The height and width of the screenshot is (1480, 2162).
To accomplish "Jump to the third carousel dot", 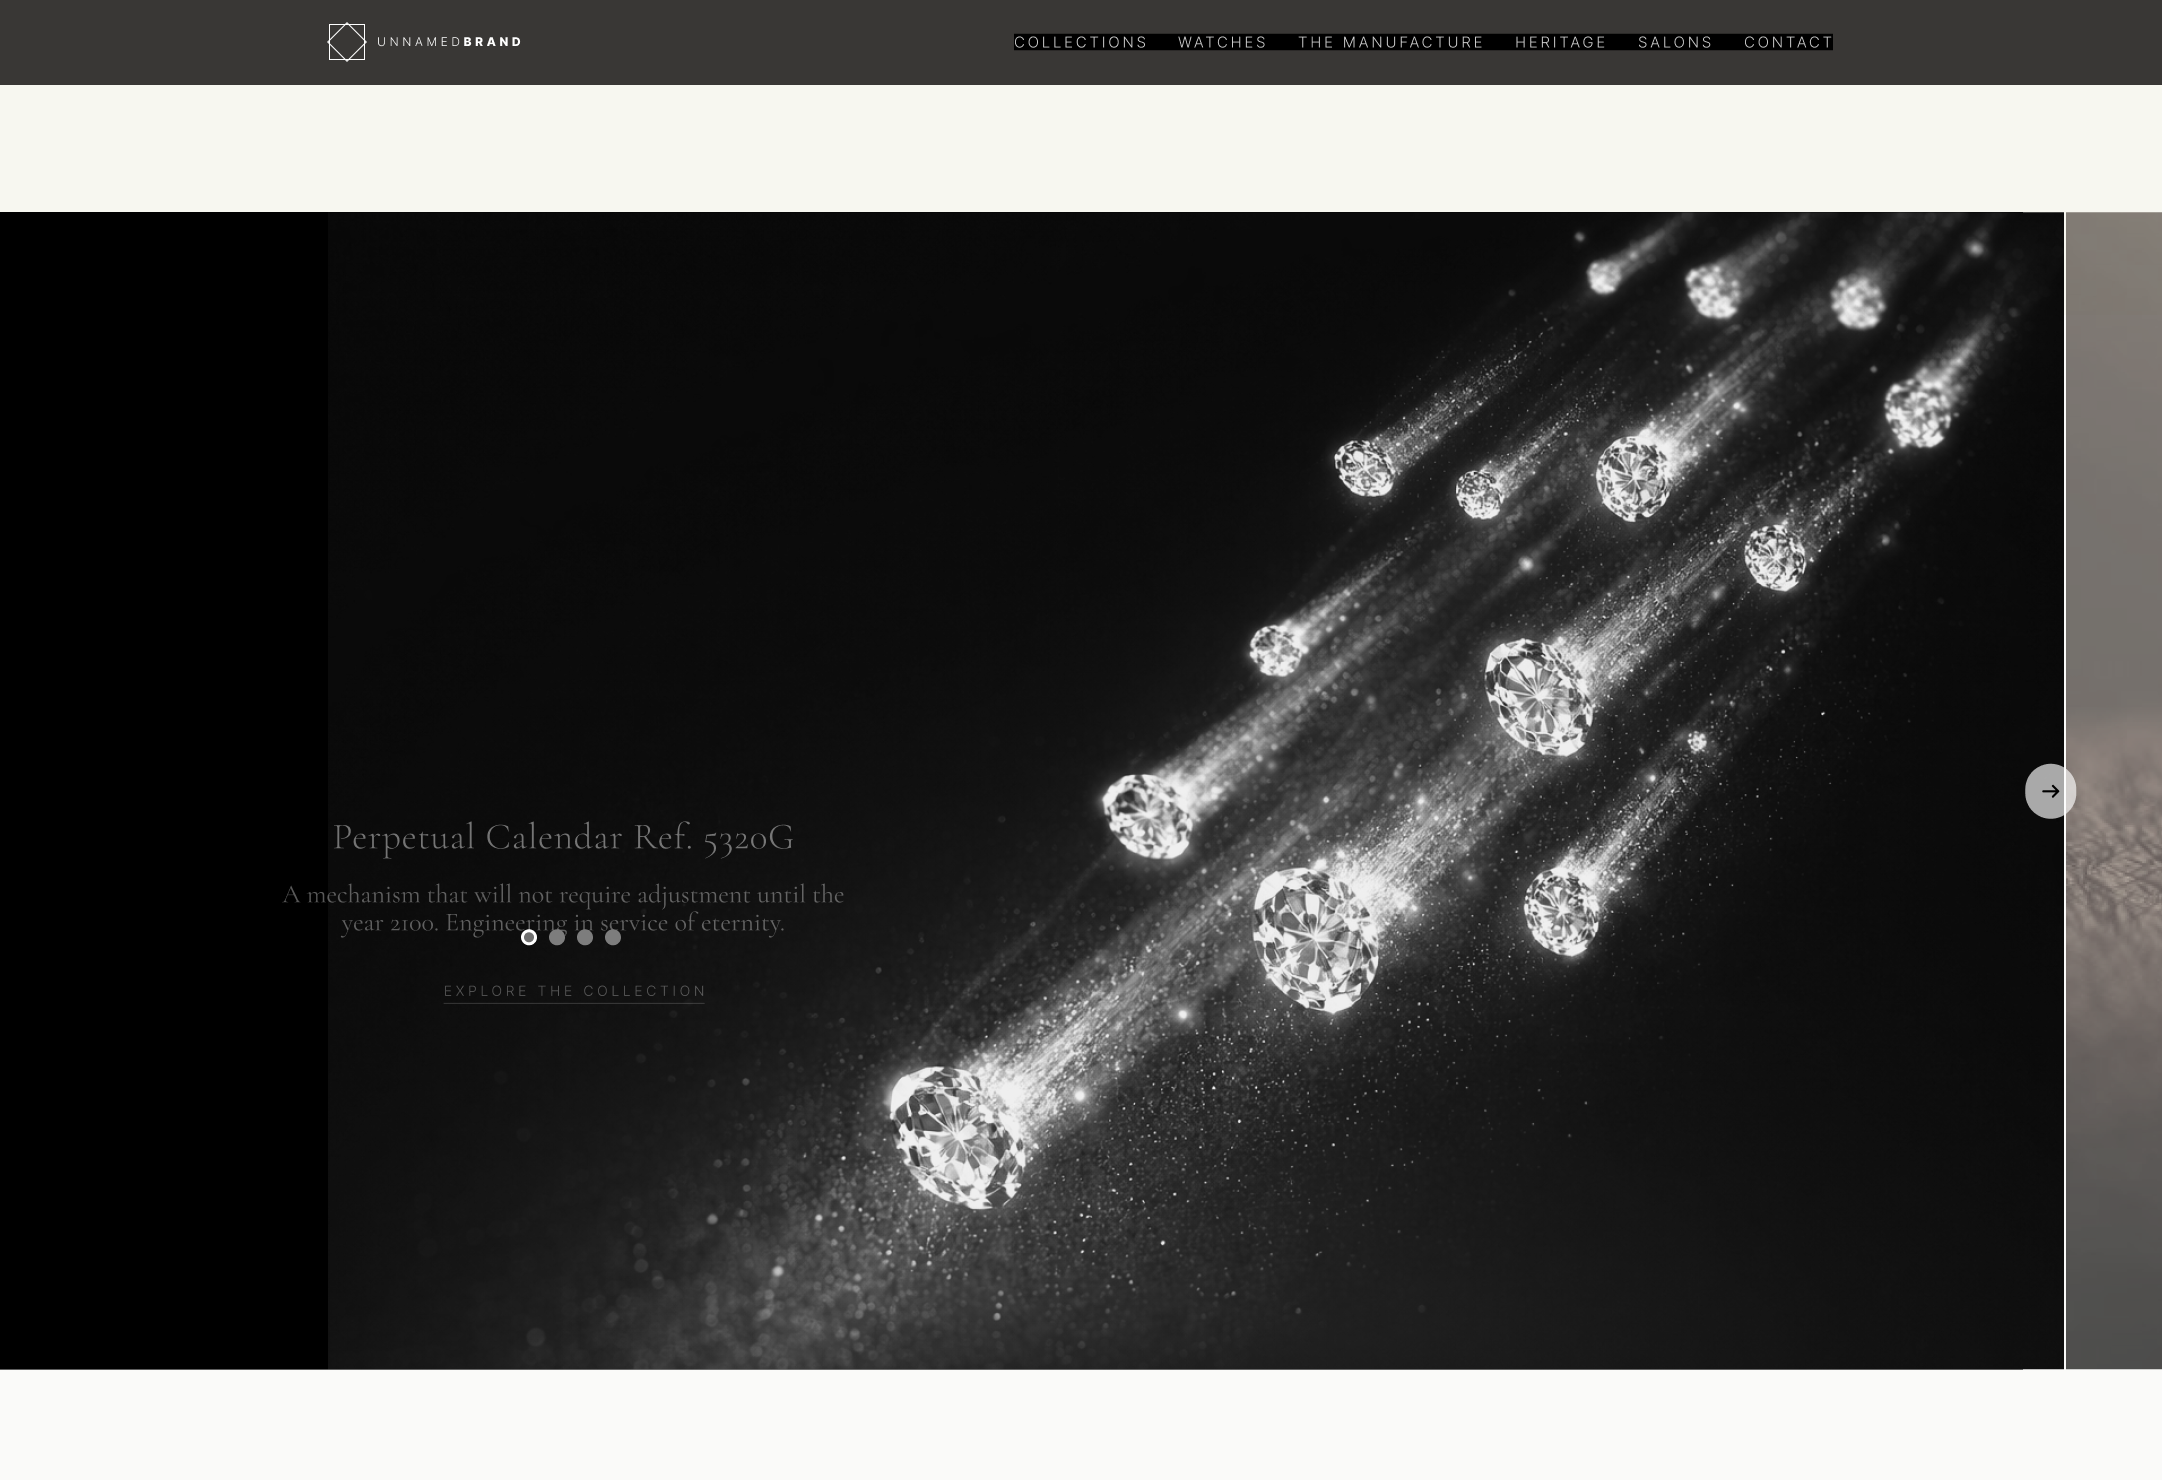I will 585,937.
